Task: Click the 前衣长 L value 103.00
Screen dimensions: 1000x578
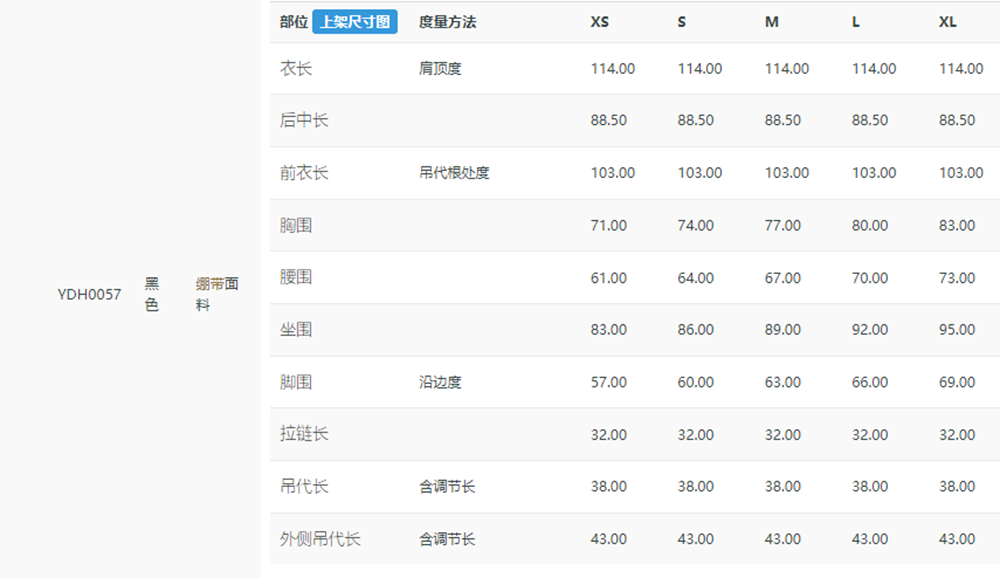Action: [x=874, y=173]
